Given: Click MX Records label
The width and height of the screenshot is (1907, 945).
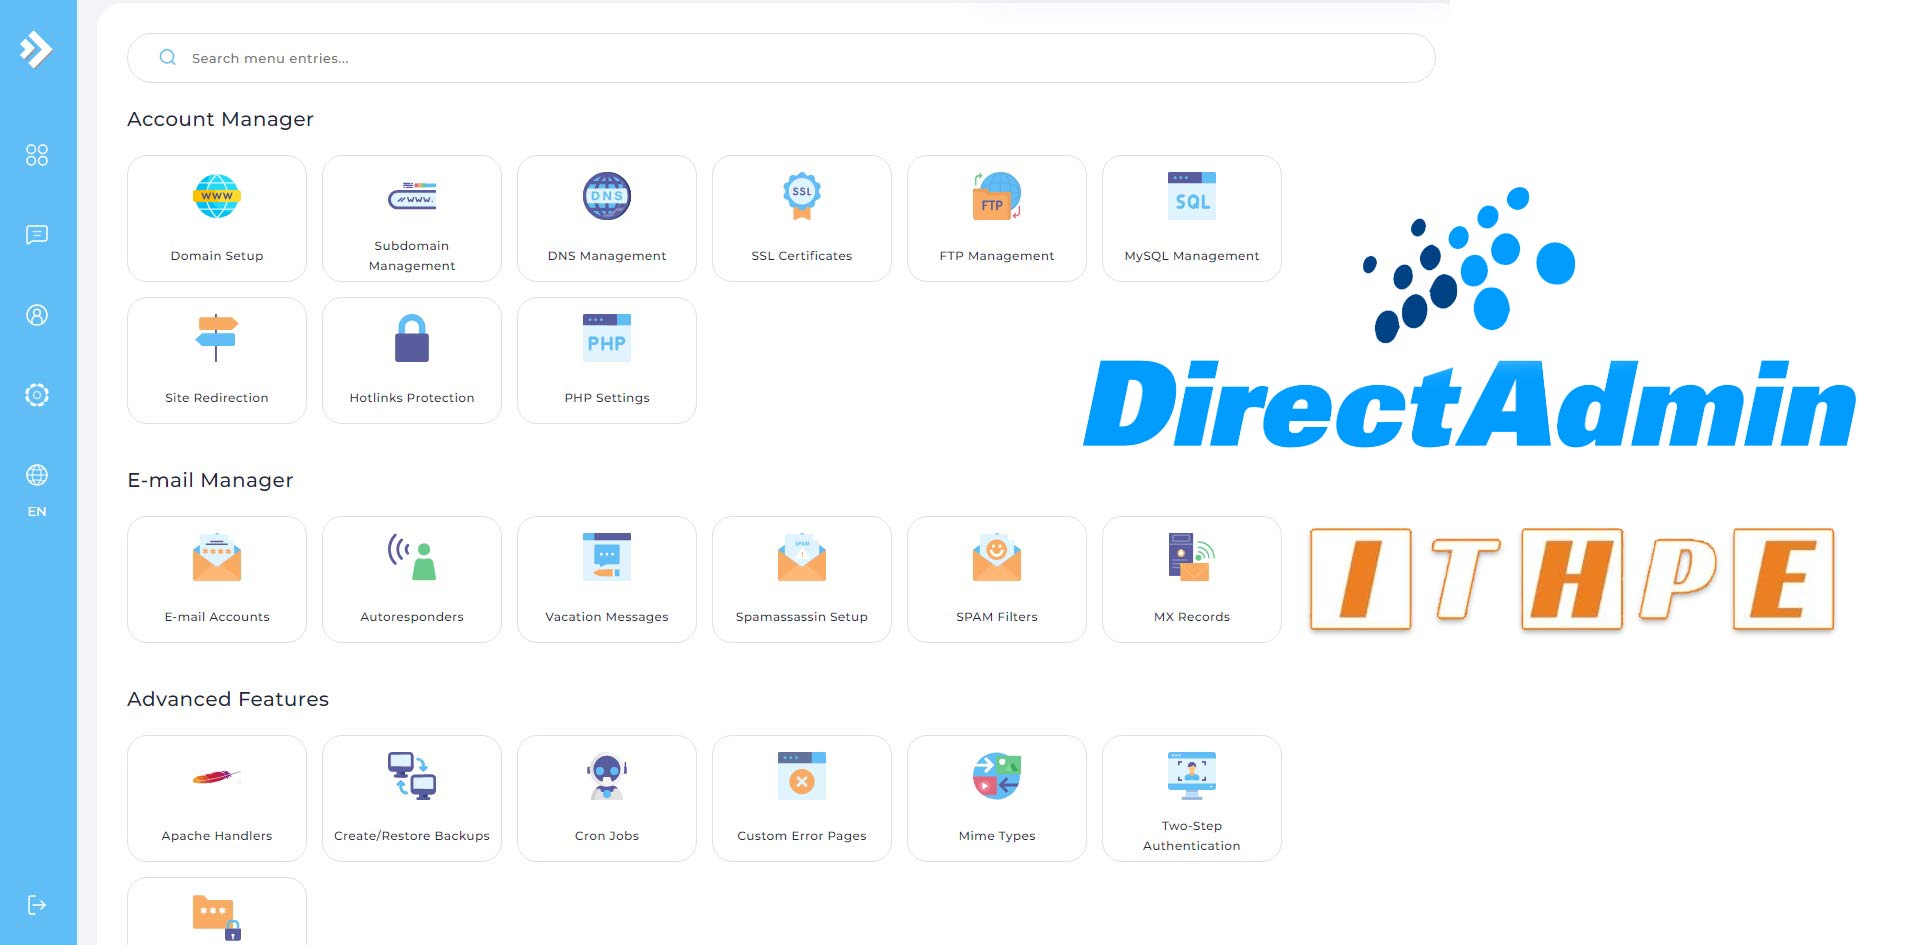Looking at the screenshot, I should (1192, 617).
